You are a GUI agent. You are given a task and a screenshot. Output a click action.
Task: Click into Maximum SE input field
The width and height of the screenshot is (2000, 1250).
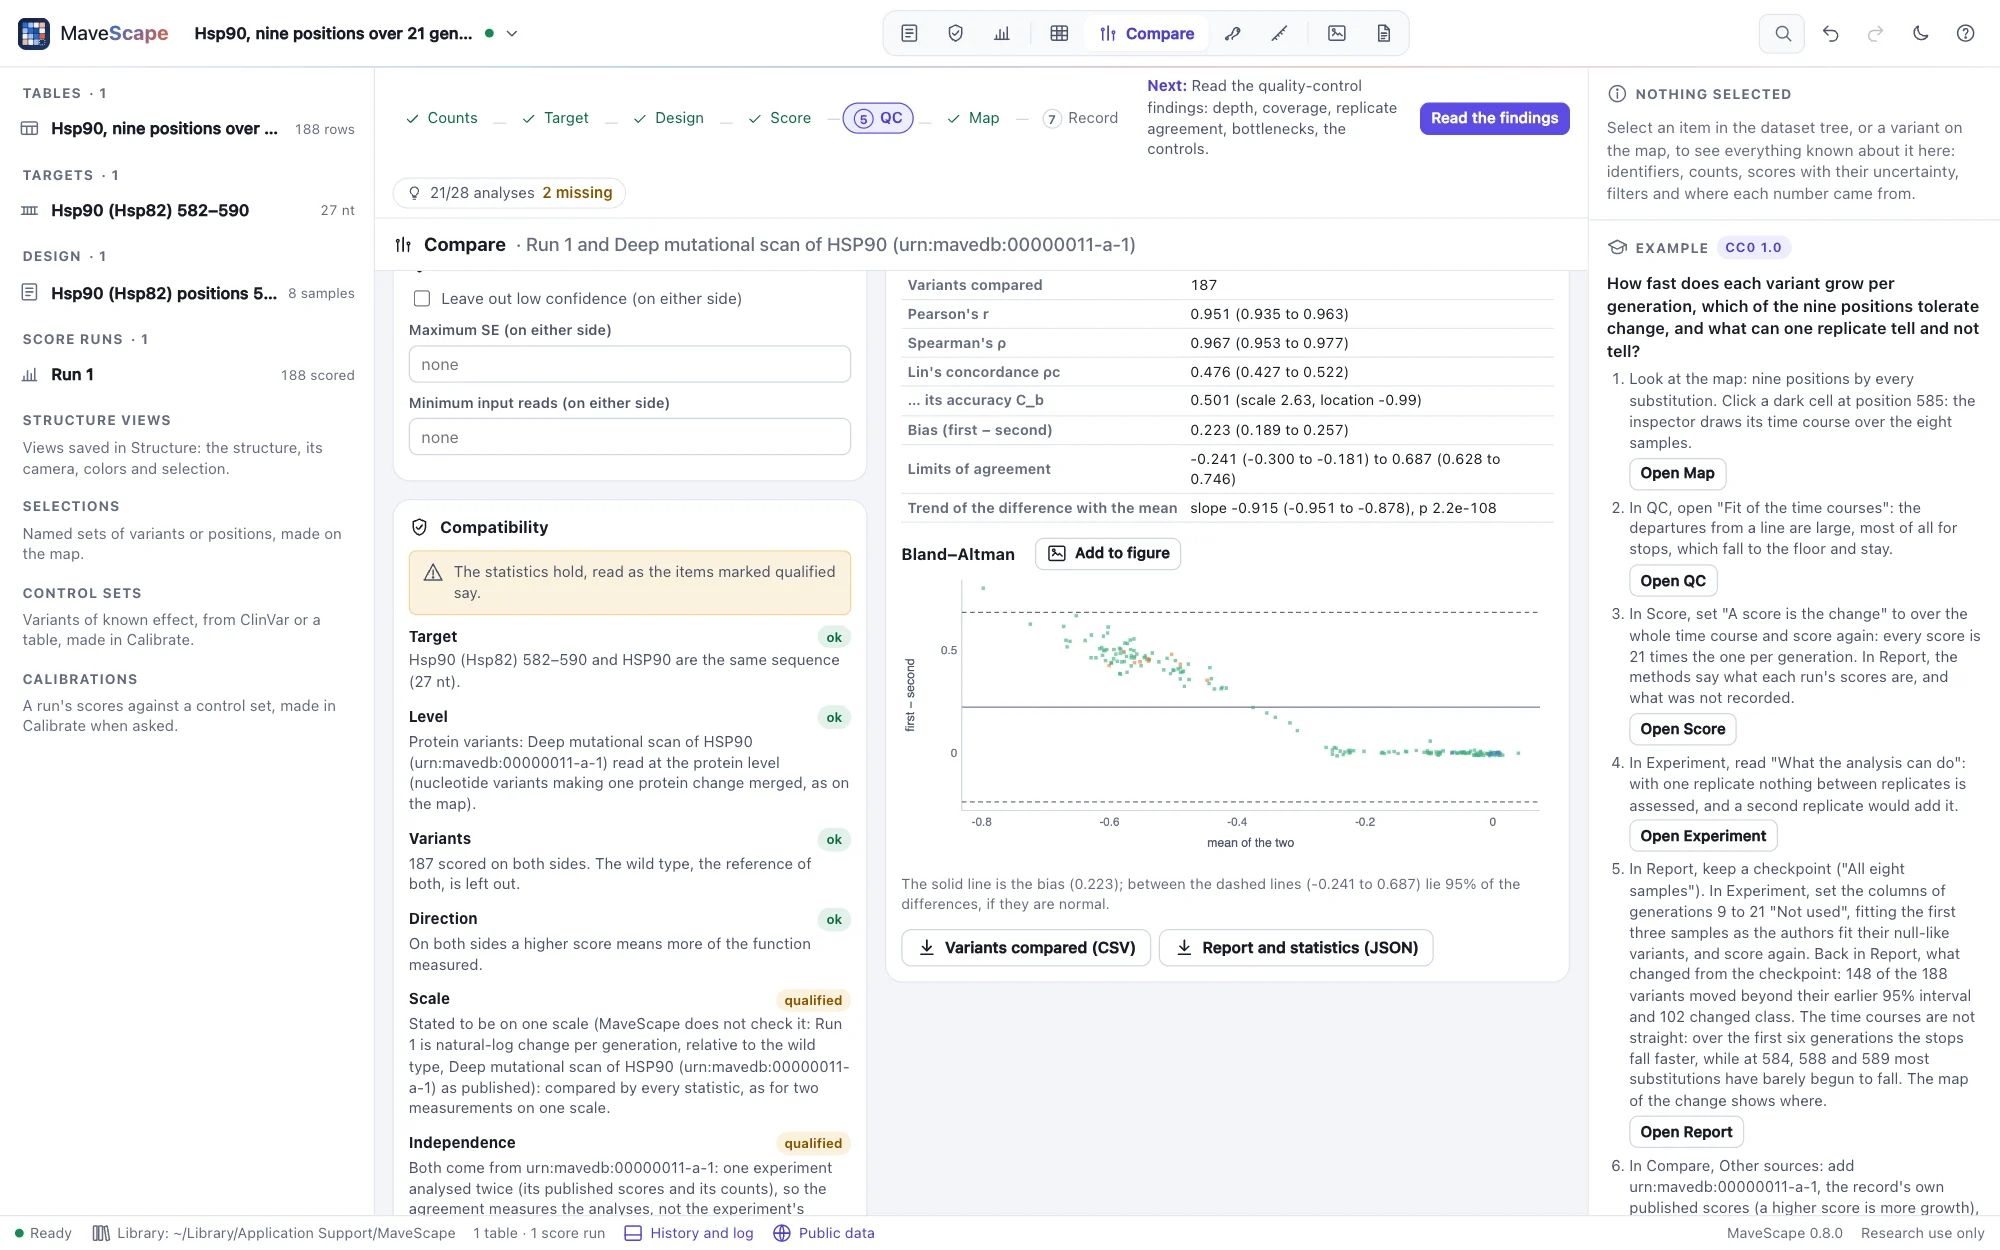coord(630,364)
